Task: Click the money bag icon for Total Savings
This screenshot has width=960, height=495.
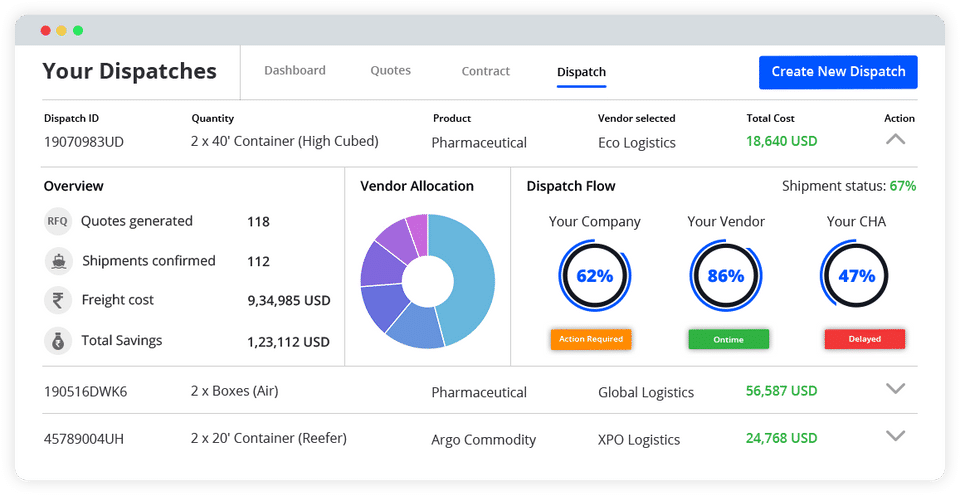Action: tap(58, 341)
